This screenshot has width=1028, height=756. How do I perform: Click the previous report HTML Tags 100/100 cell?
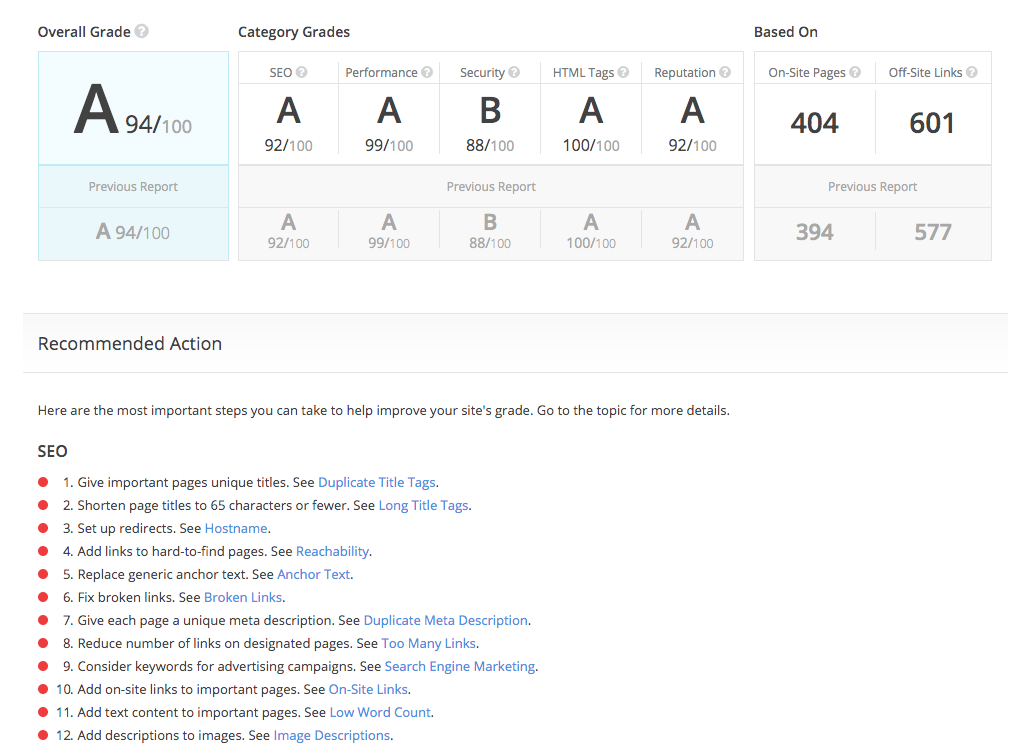[x=591, y=231]
